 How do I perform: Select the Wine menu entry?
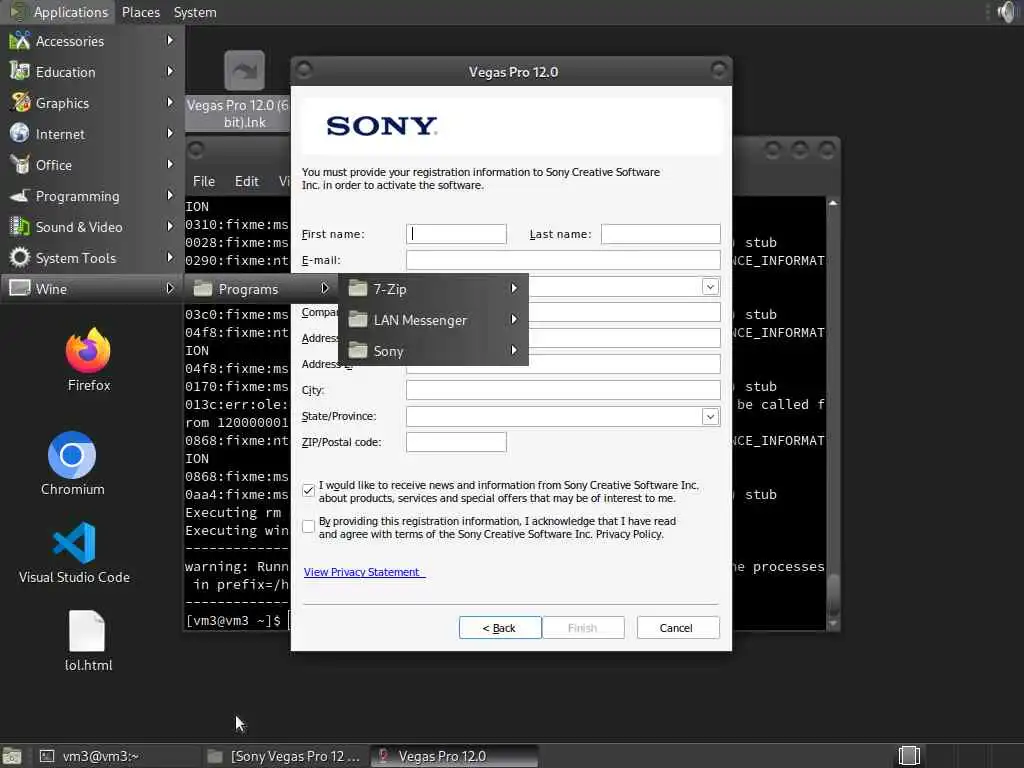(x=92, y=289)
